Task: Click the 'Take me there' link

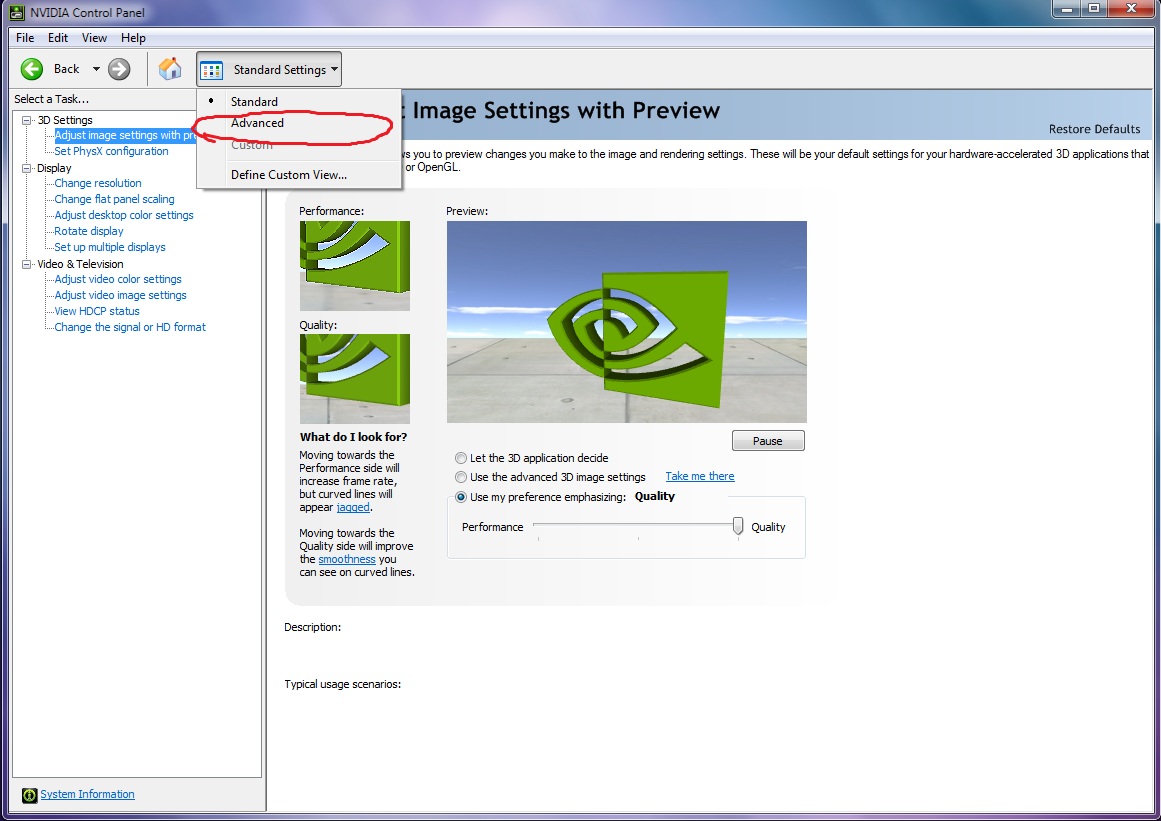Action: click(x=700, y=476)
